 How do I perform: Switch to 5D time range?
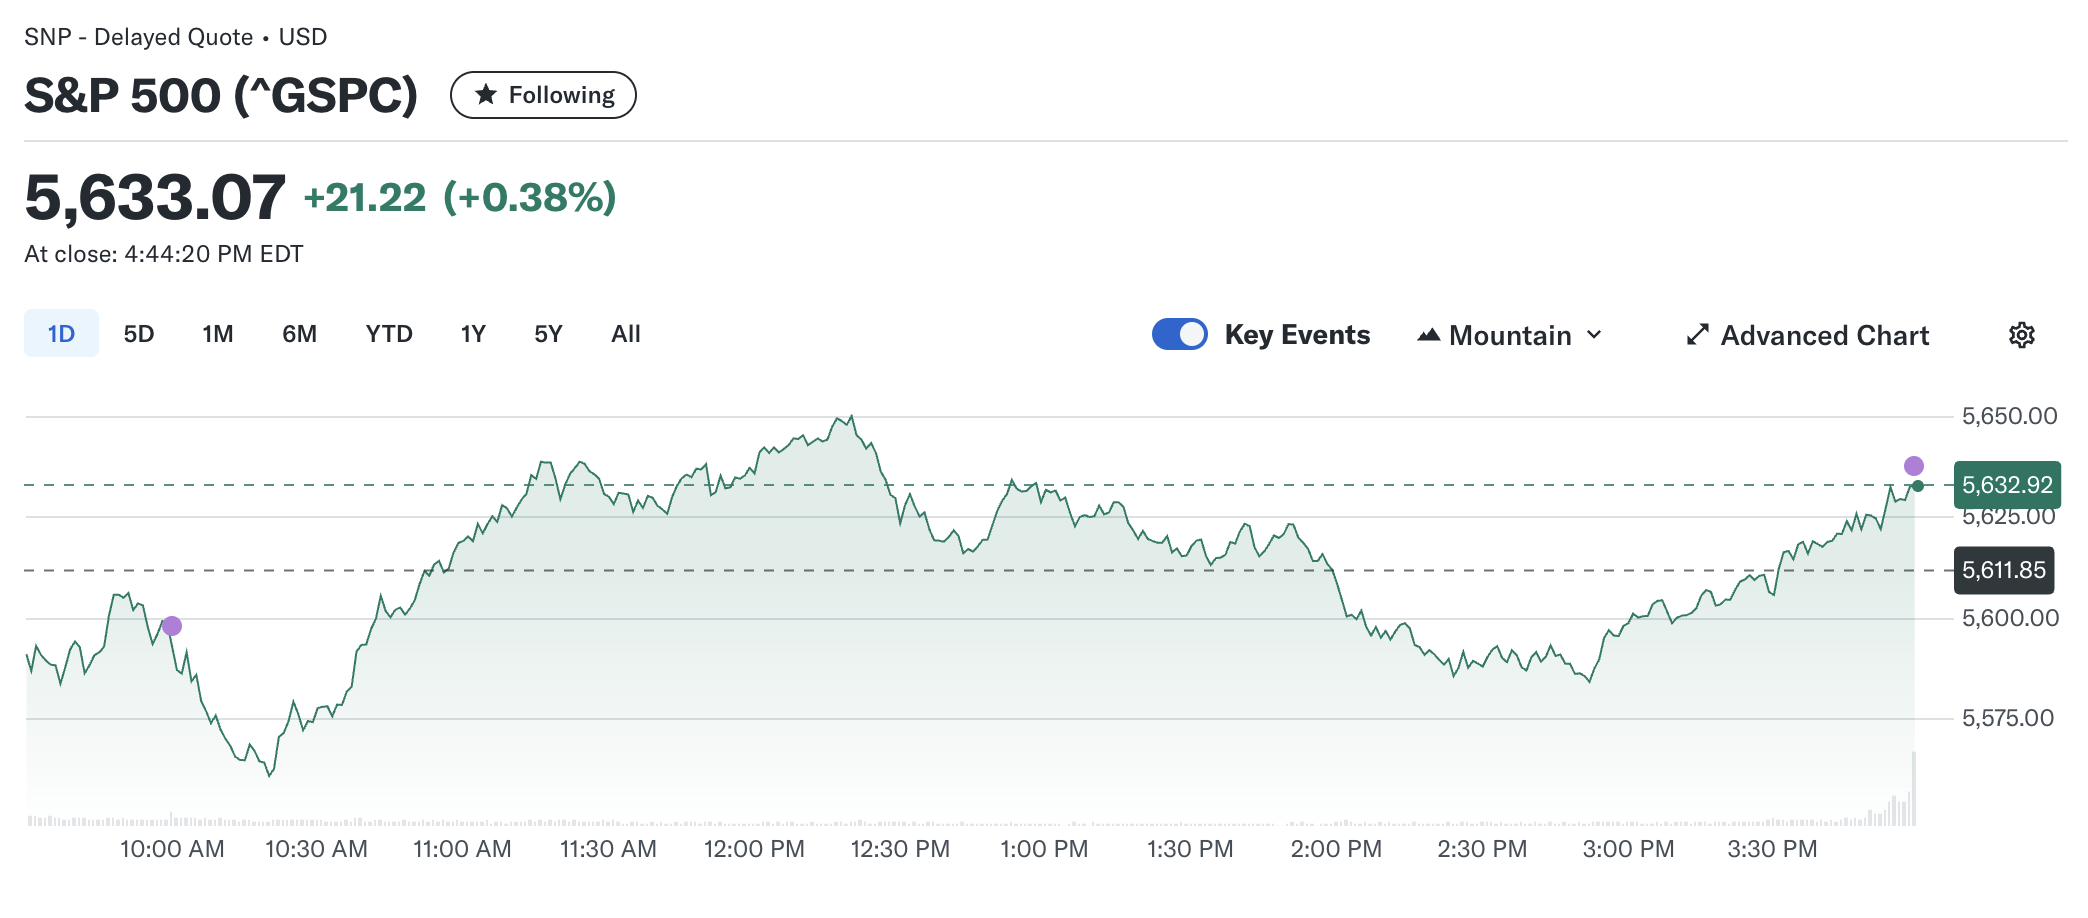[x=139, y=333]
